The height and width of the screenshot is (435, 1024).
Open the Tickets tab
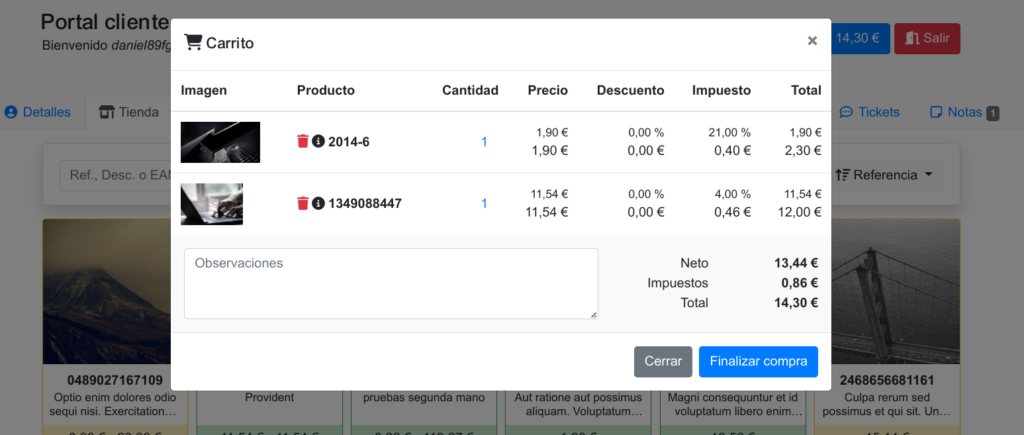tap(868, 112)
